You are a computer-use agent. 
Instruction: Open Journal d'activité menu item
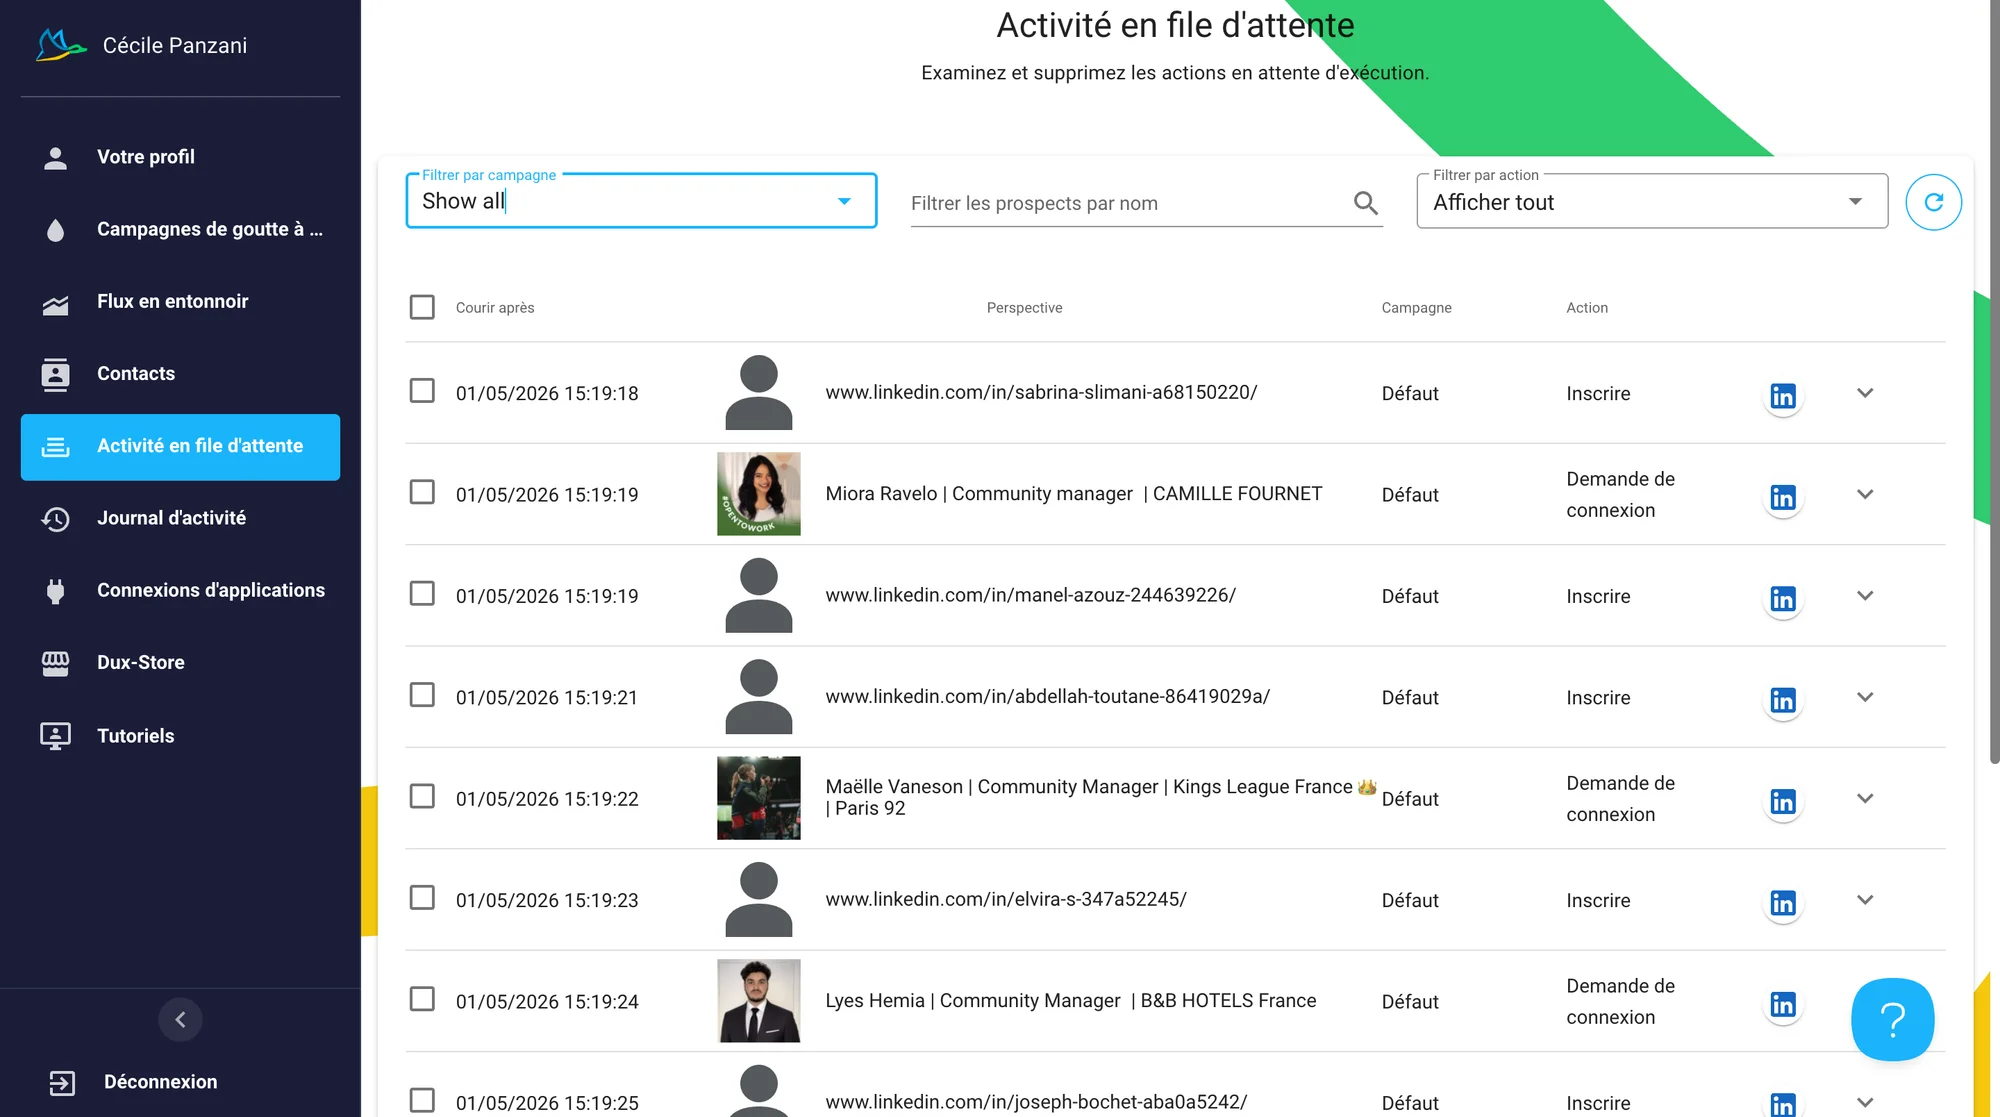pyautogui.click(x=180, y=518)
